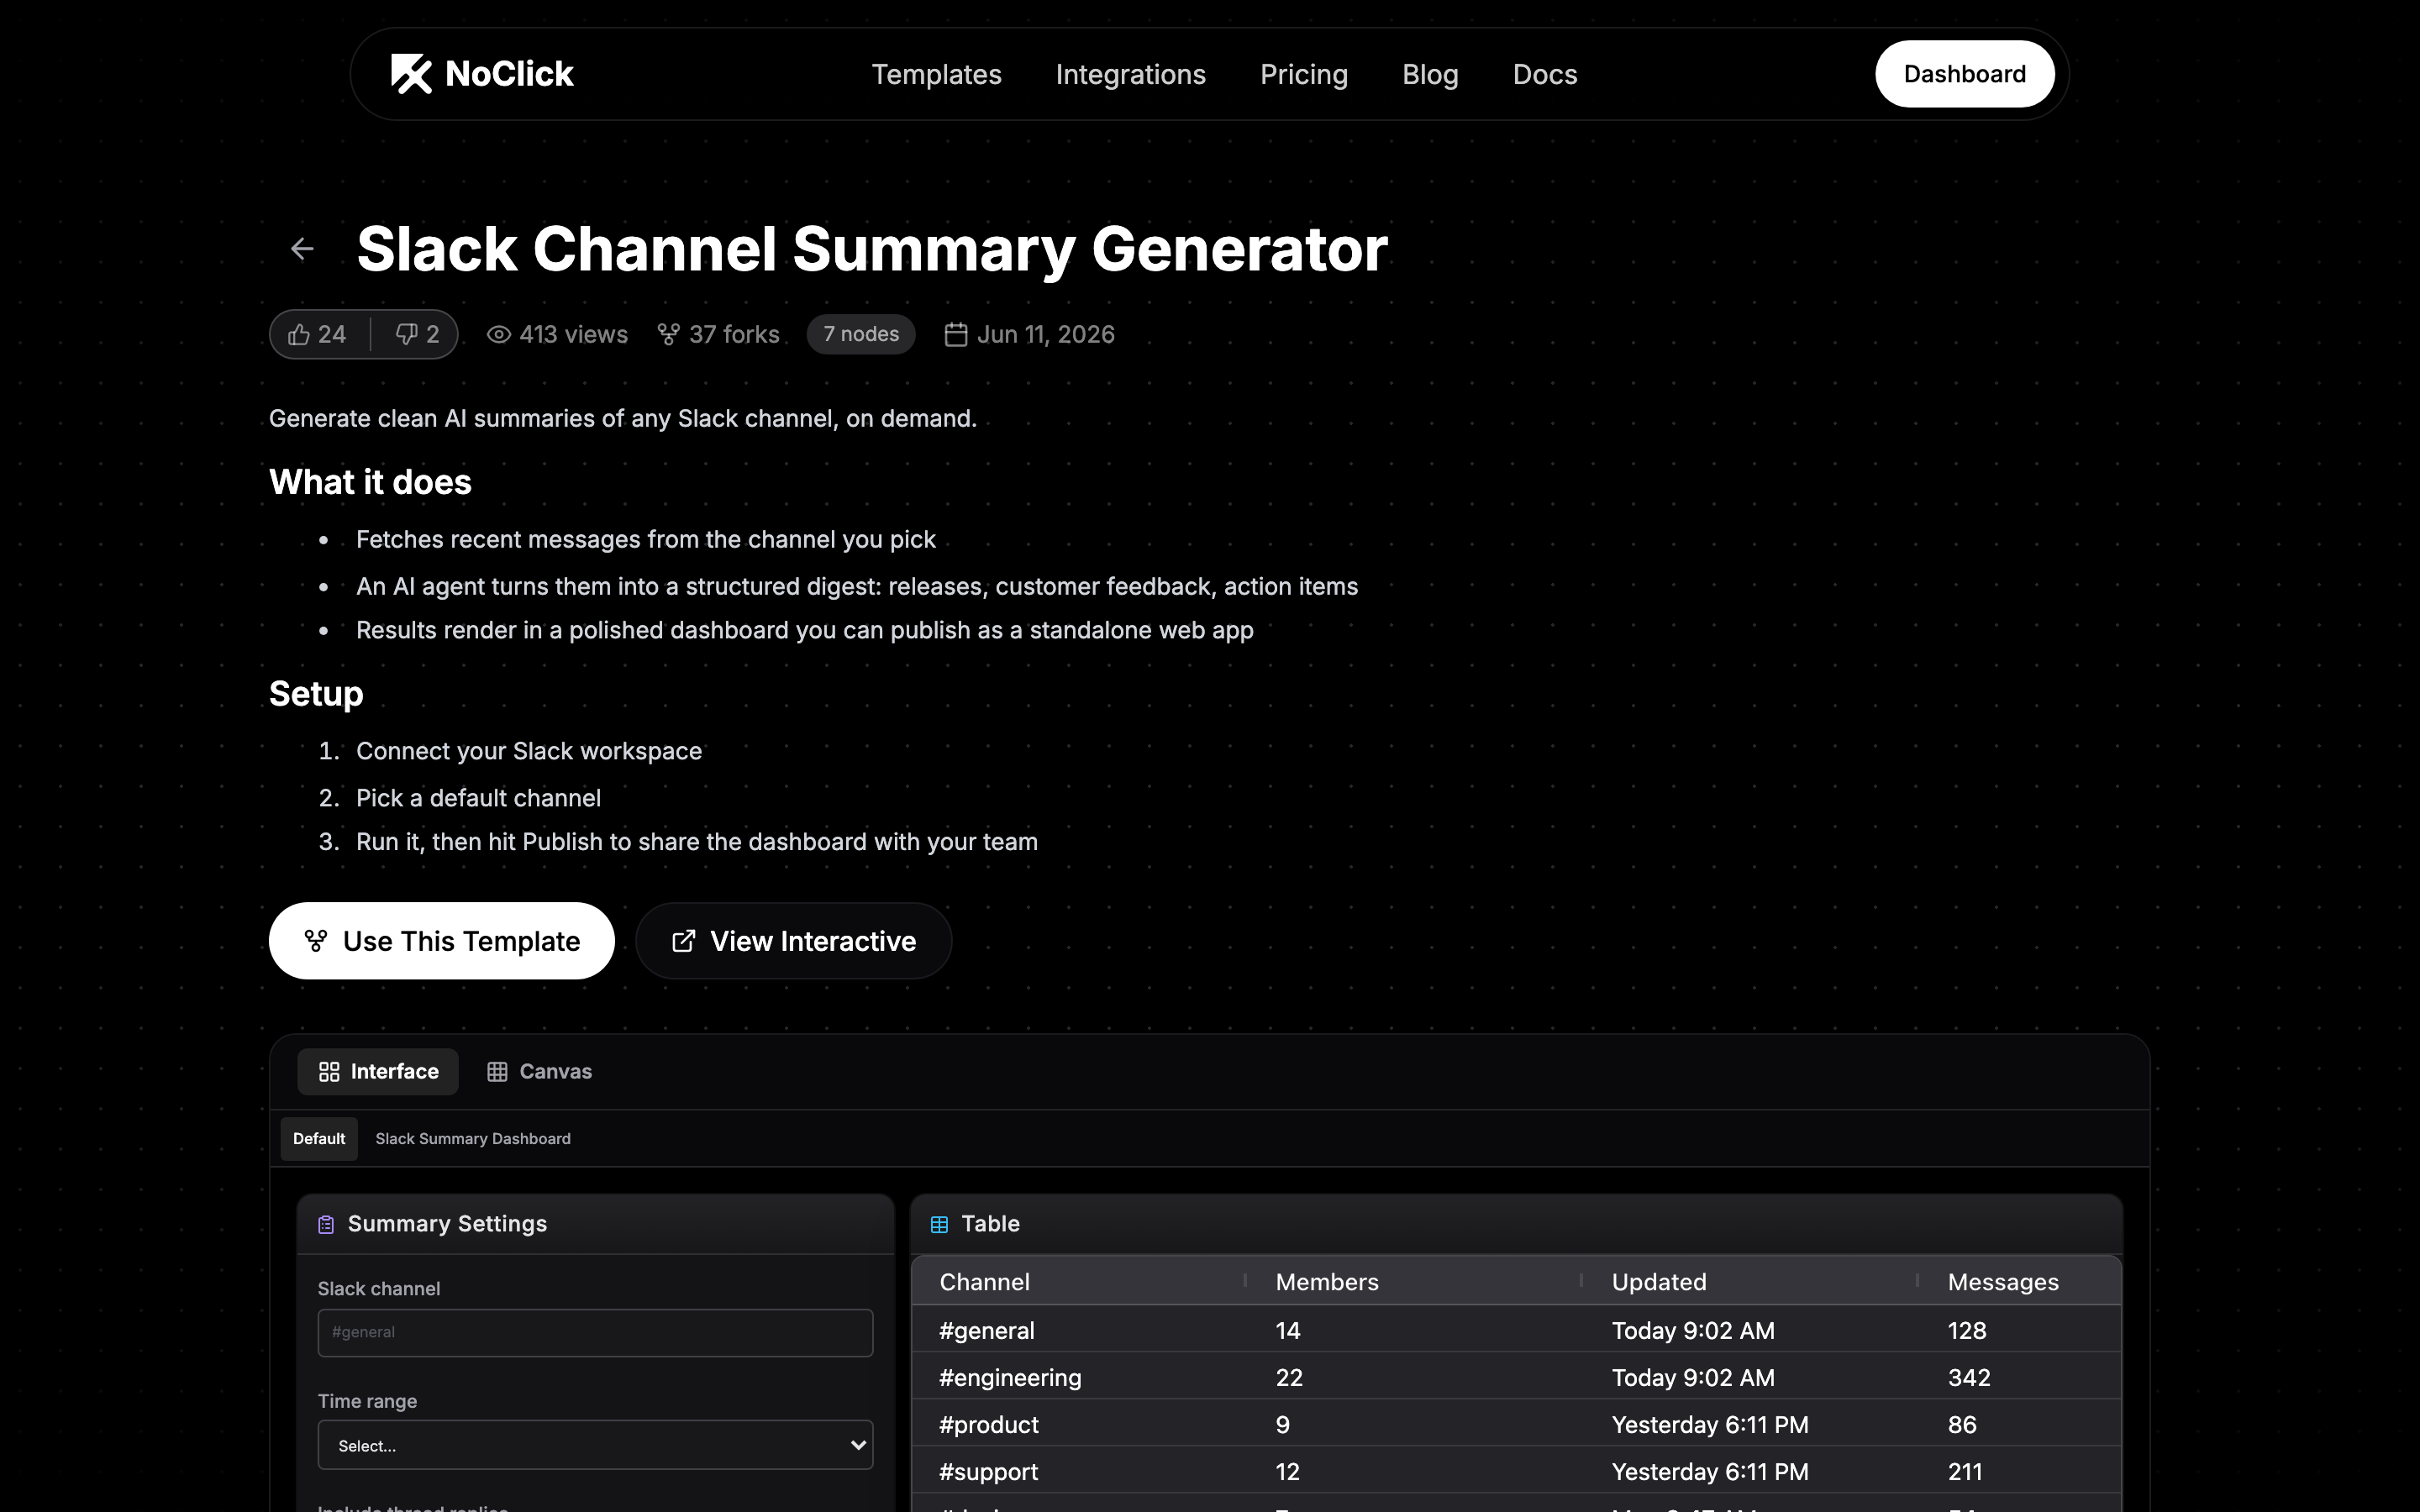The height and width of the screenshot is (1512, 2420).
Task: Click the 7 nodes badge
Action: pyautogui.click(x=861, y=334)
